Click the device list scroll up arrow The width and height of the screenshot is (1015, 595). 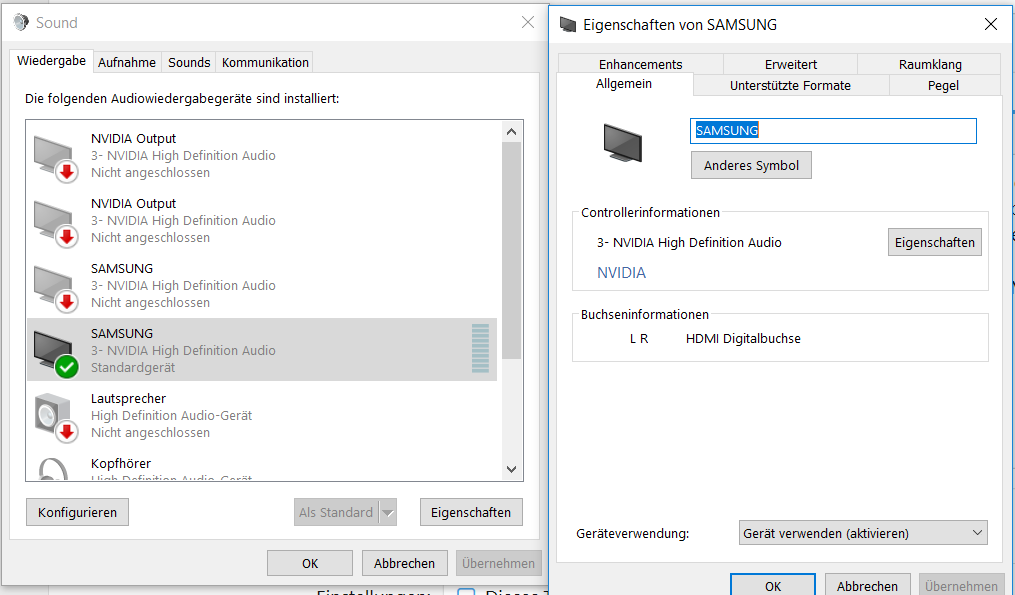511,131
